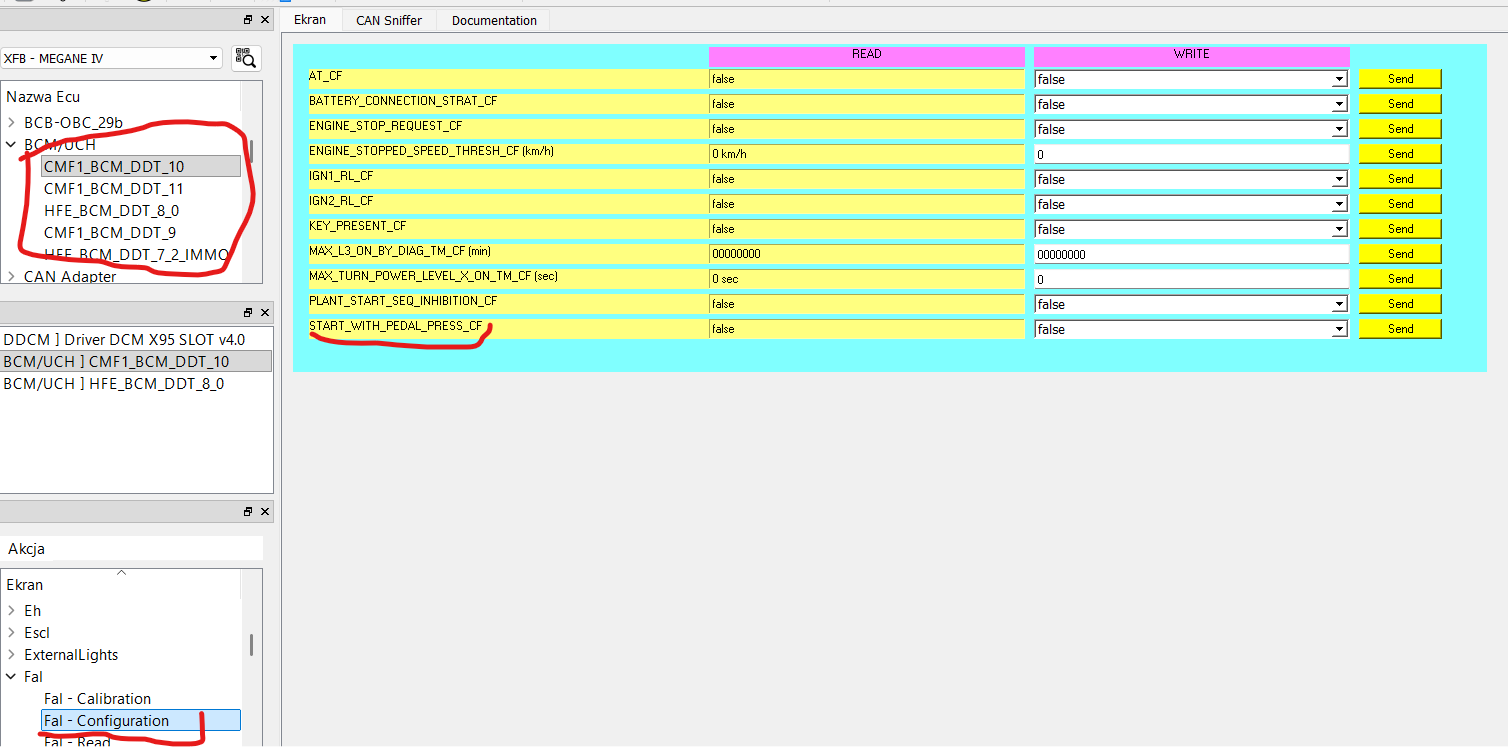Click the QR scan icon beside vehicle selector
This screenshot has width=1508, height=748.
tap(246, 58)
